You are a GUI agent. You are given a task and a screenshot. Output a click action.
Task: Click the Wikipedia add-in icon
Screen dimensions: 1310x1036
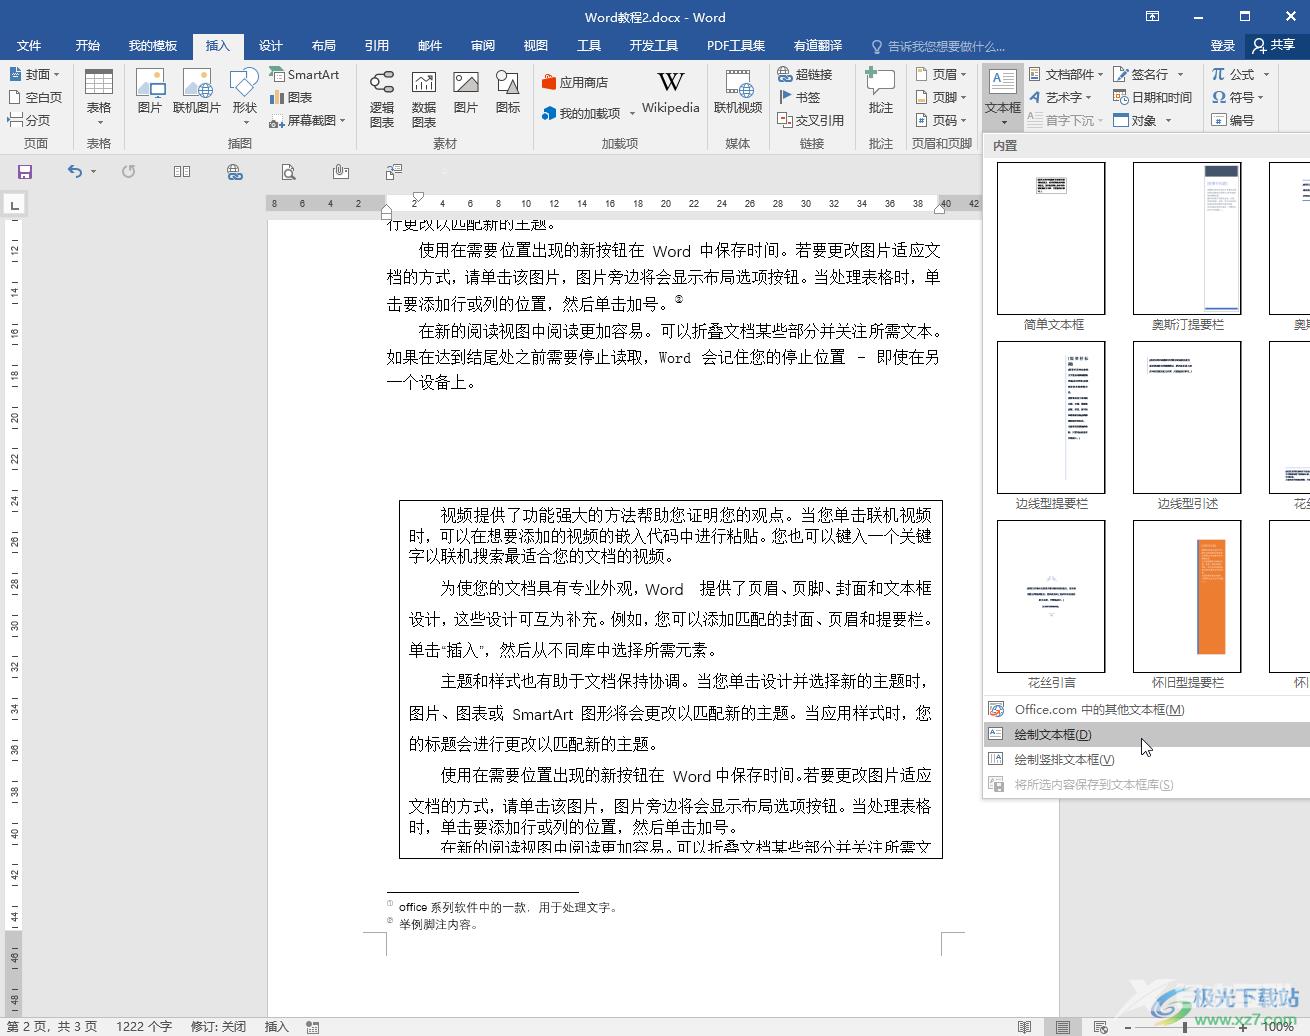[671, 91]
